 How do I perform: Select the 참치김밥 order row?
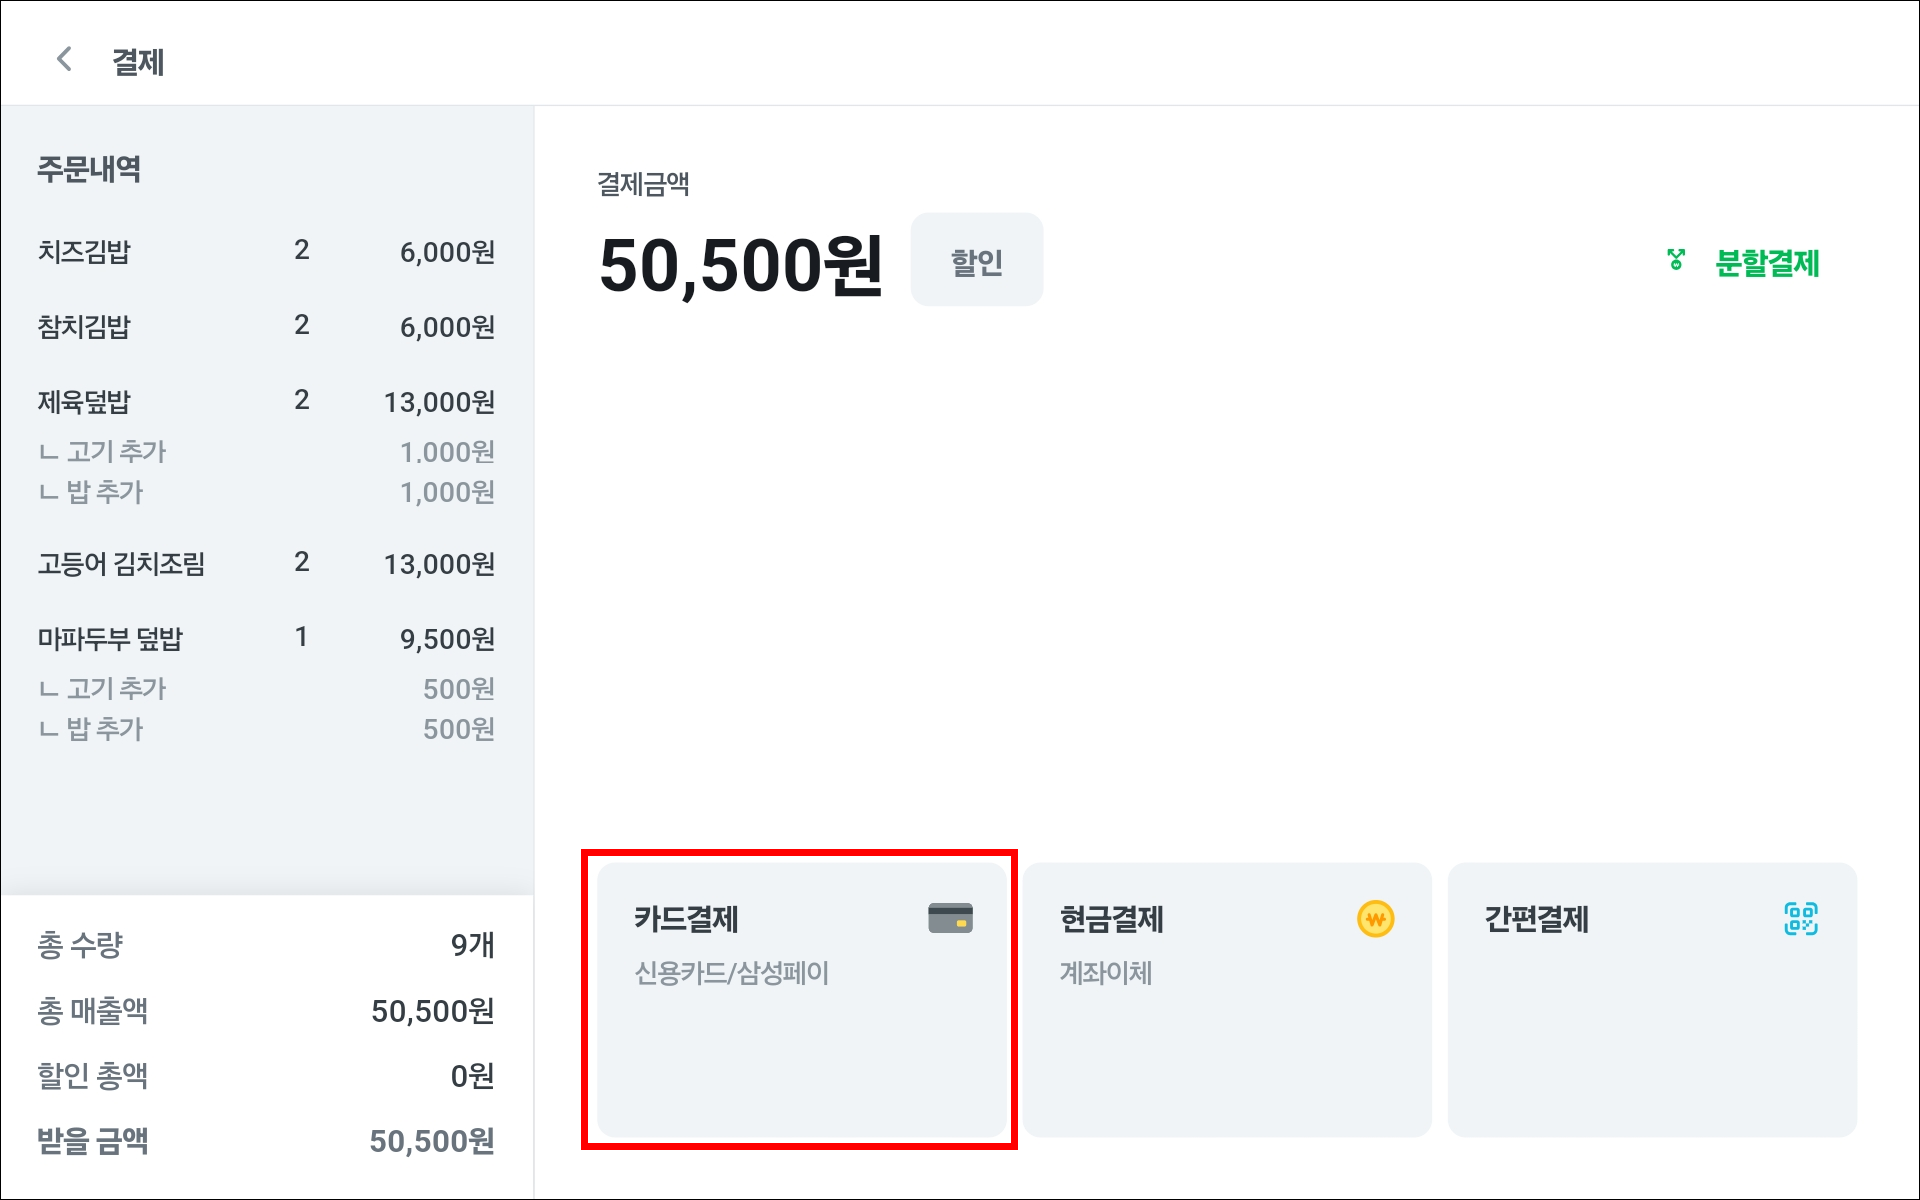pyautogui.click(x=266, y=327)
